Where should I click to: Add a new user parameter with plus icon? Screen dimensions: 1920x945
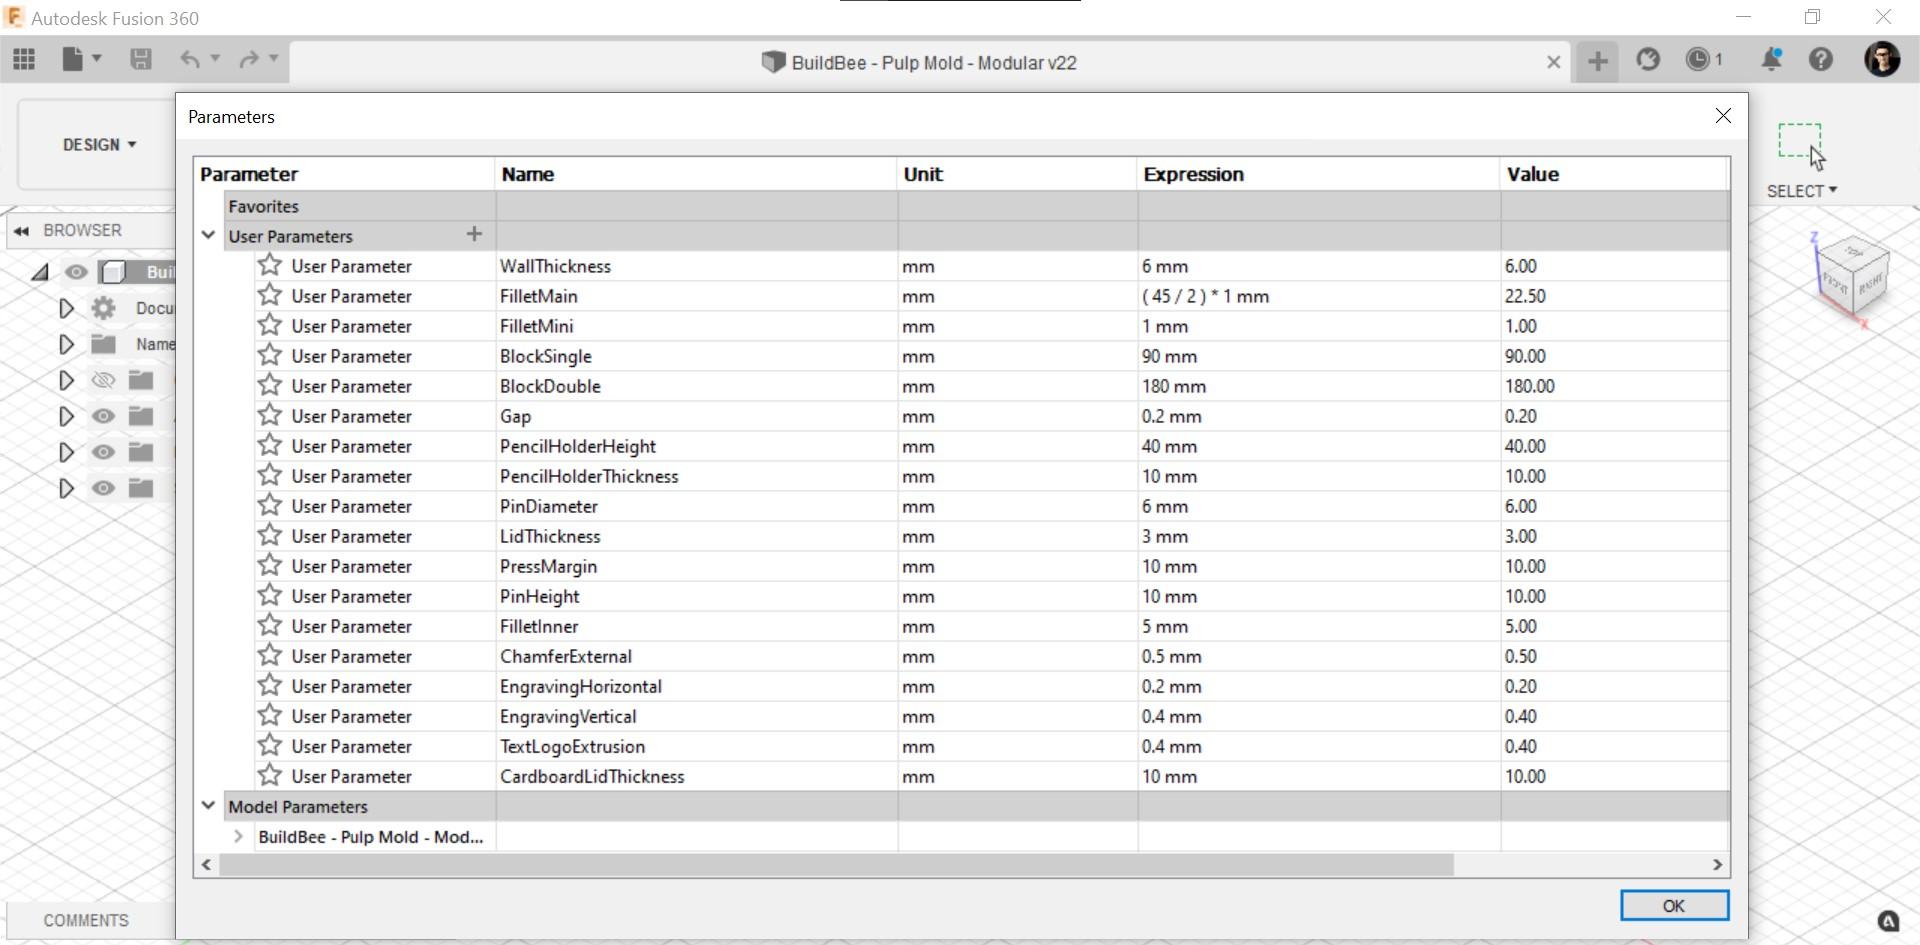point(474,234)
